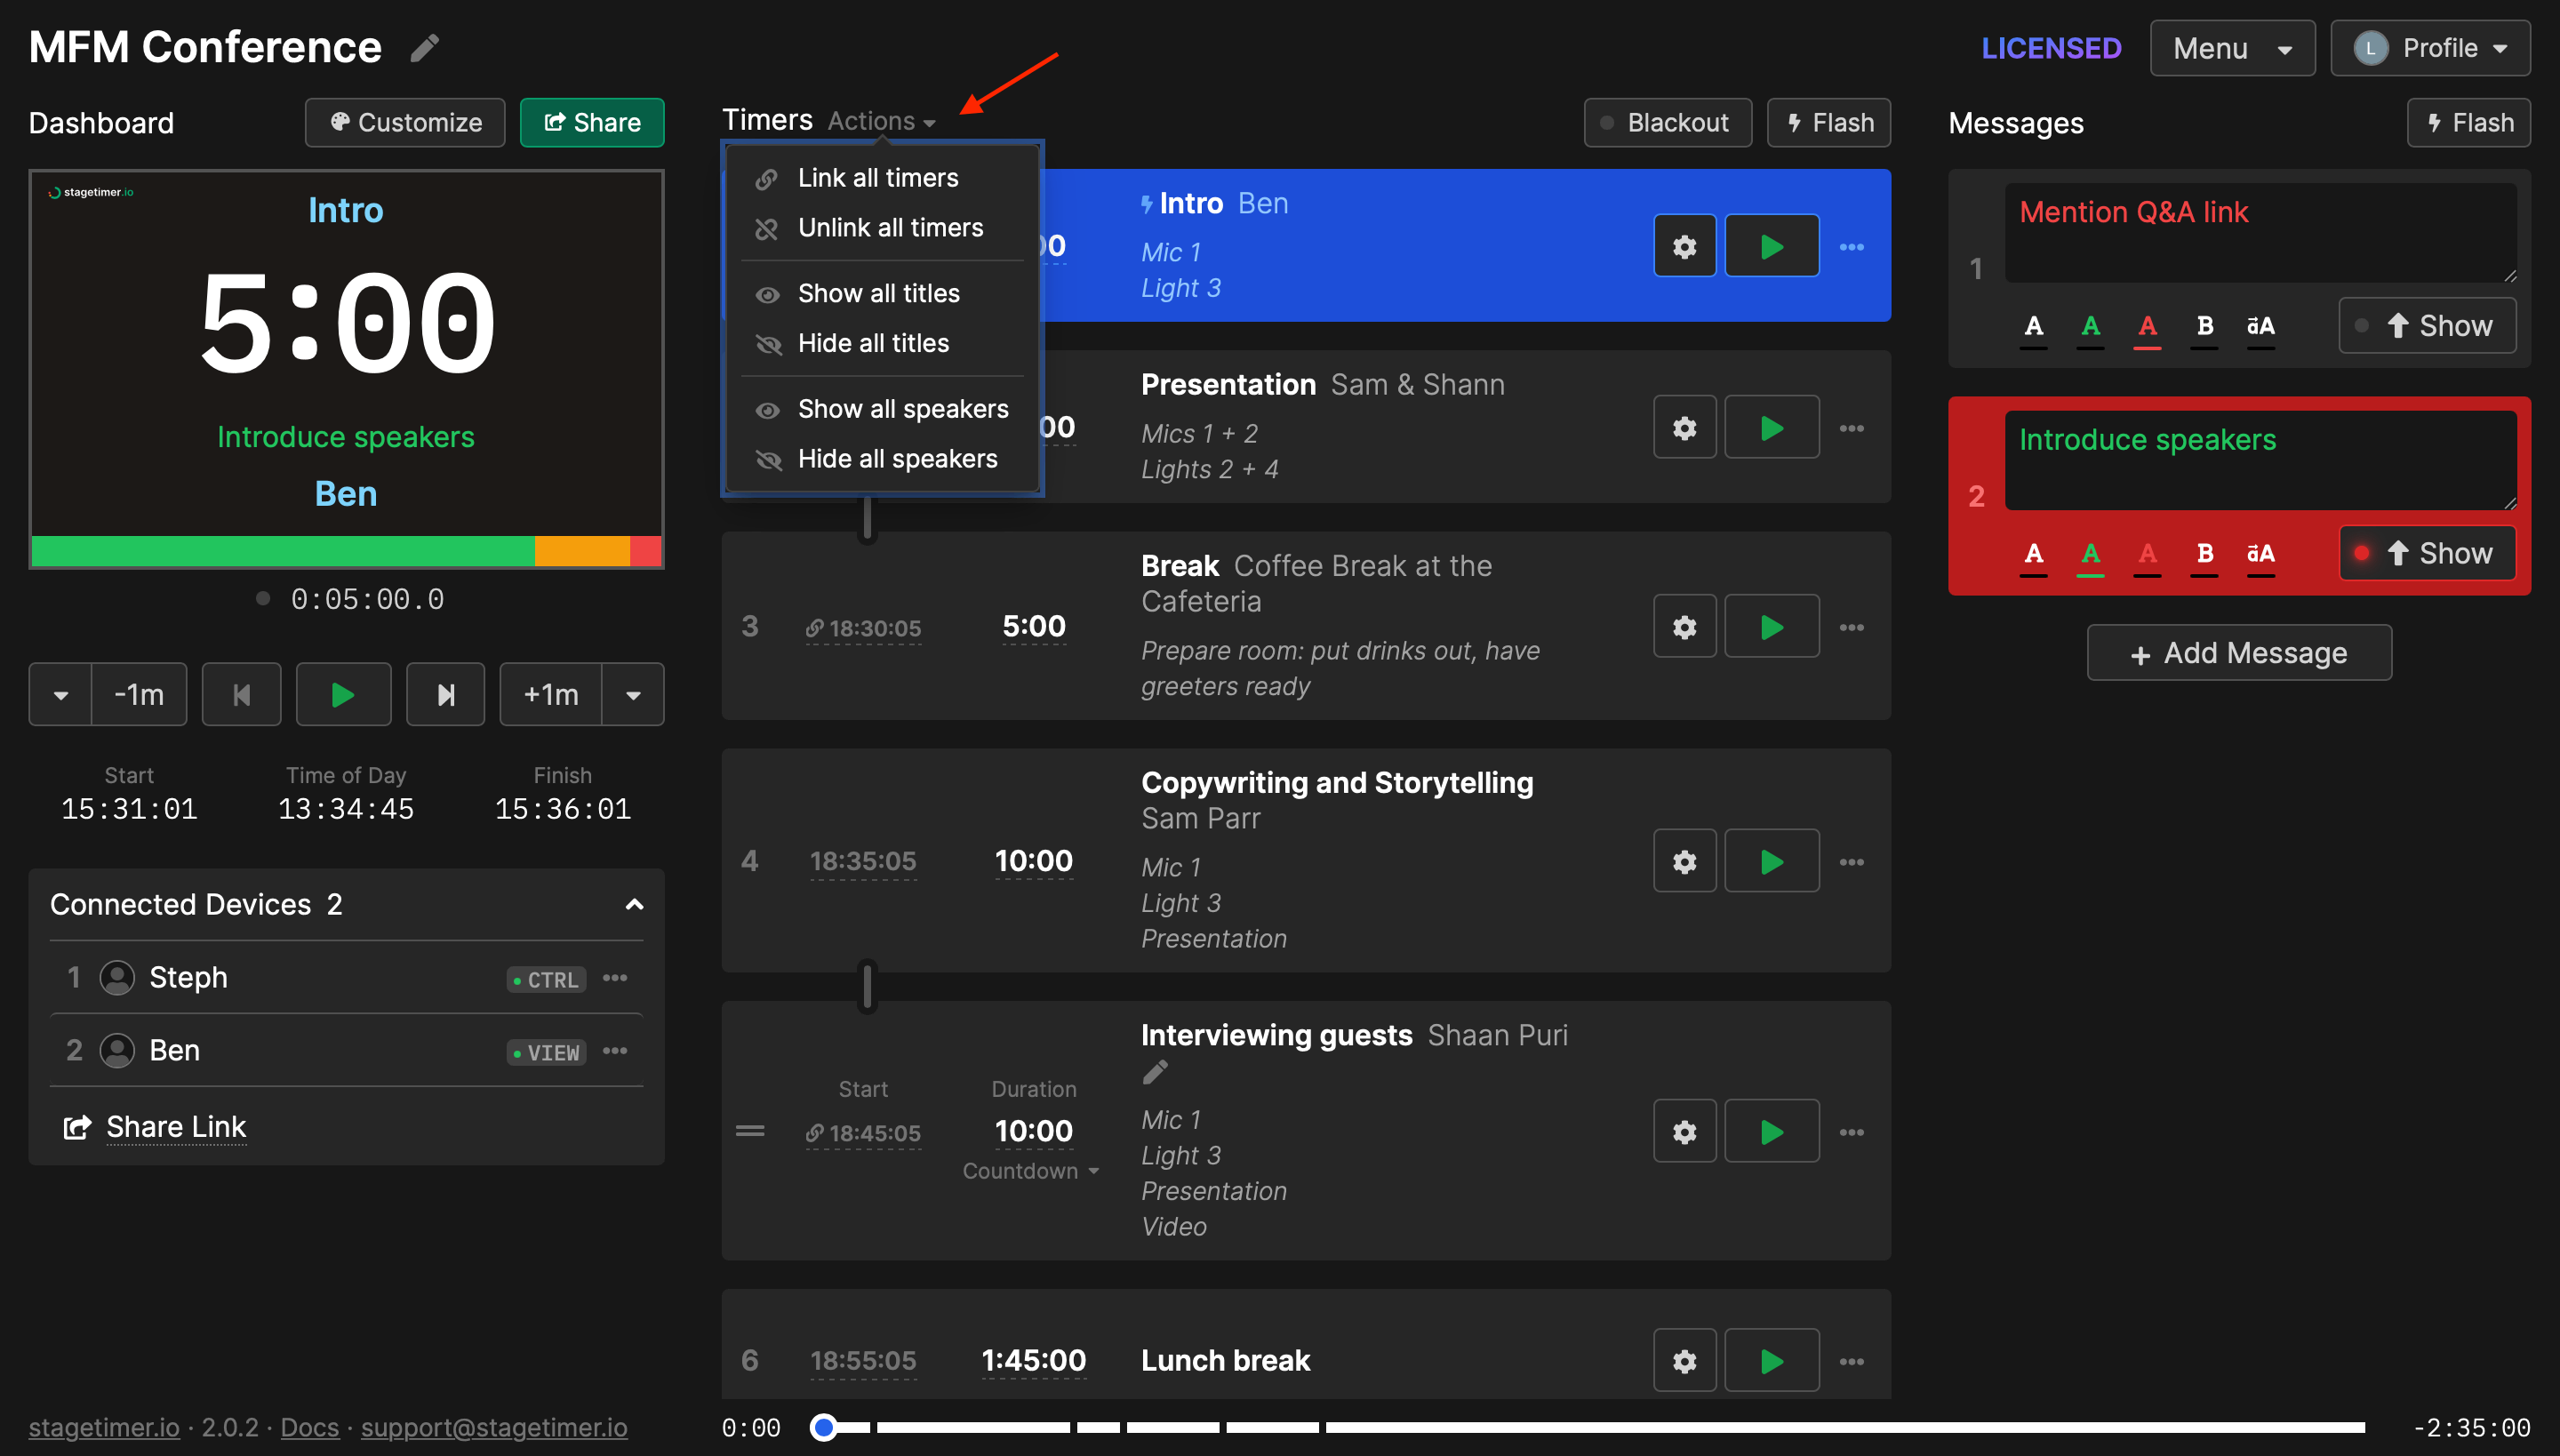Toggle Hide all titles option
The height and width of the screenshot is (1456, 2560).
[874, 341]
